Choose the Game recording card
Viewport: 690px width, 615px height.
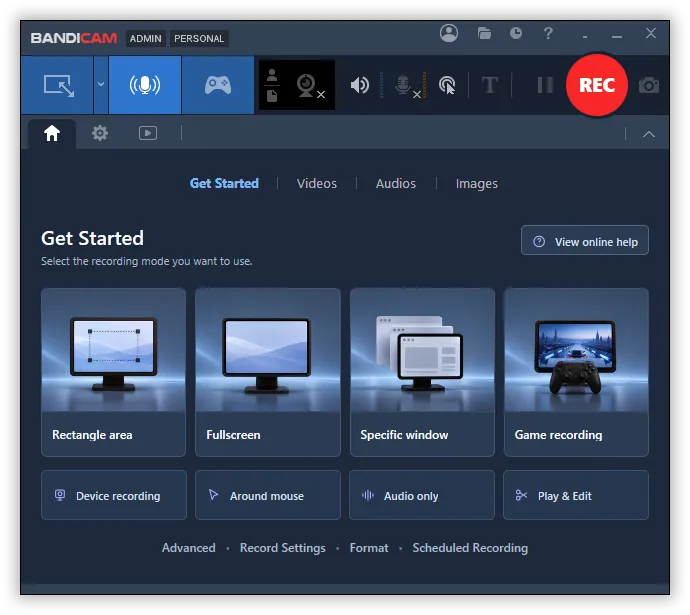point(576,372)
